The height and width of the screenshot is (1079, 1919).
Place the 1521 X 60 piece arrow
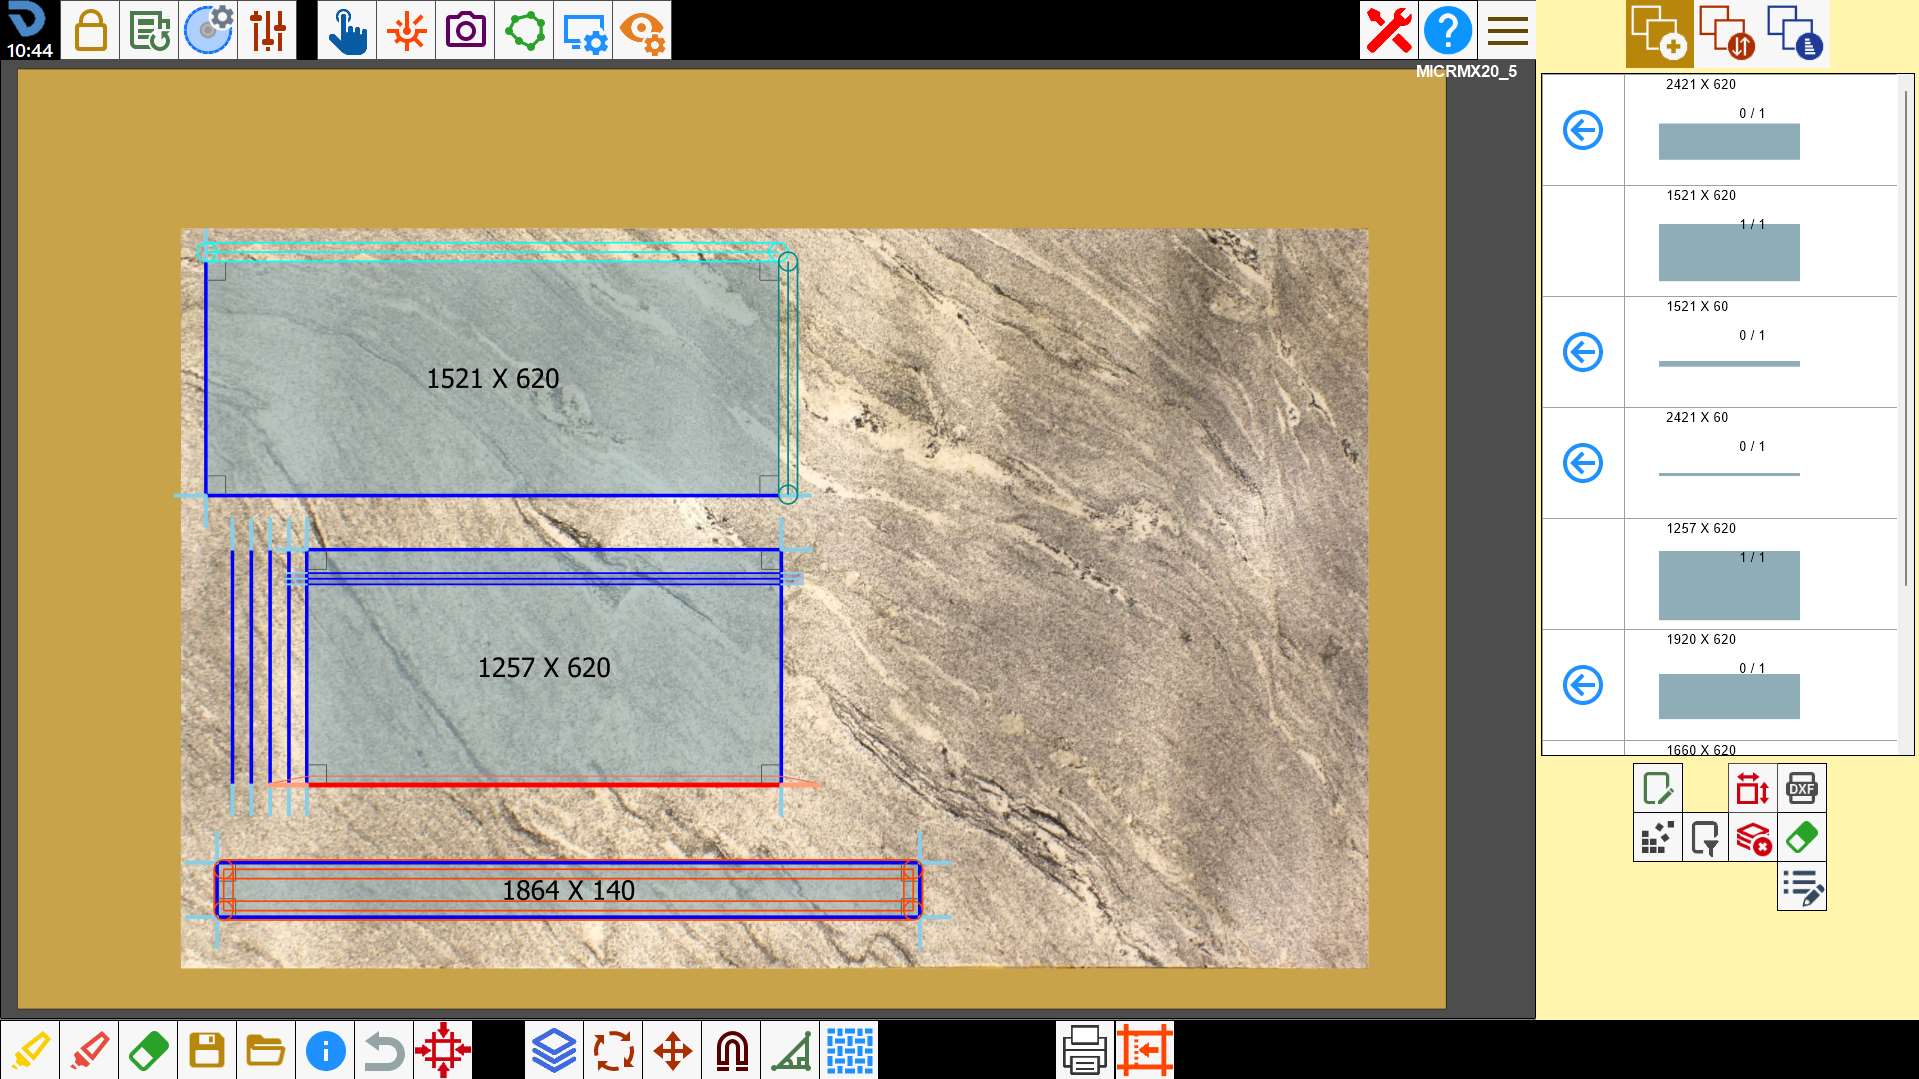click(1583, 352)
